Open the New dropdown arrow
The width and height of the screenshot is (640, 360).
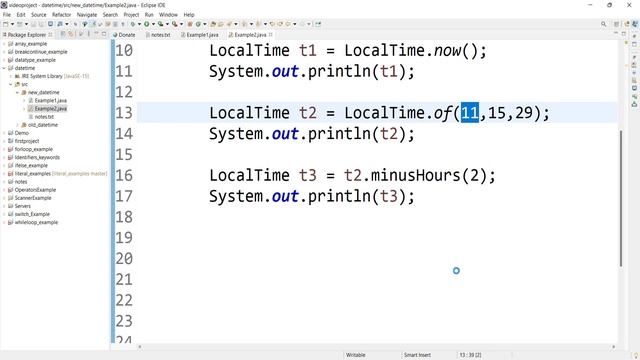click(x=12, y=24)
